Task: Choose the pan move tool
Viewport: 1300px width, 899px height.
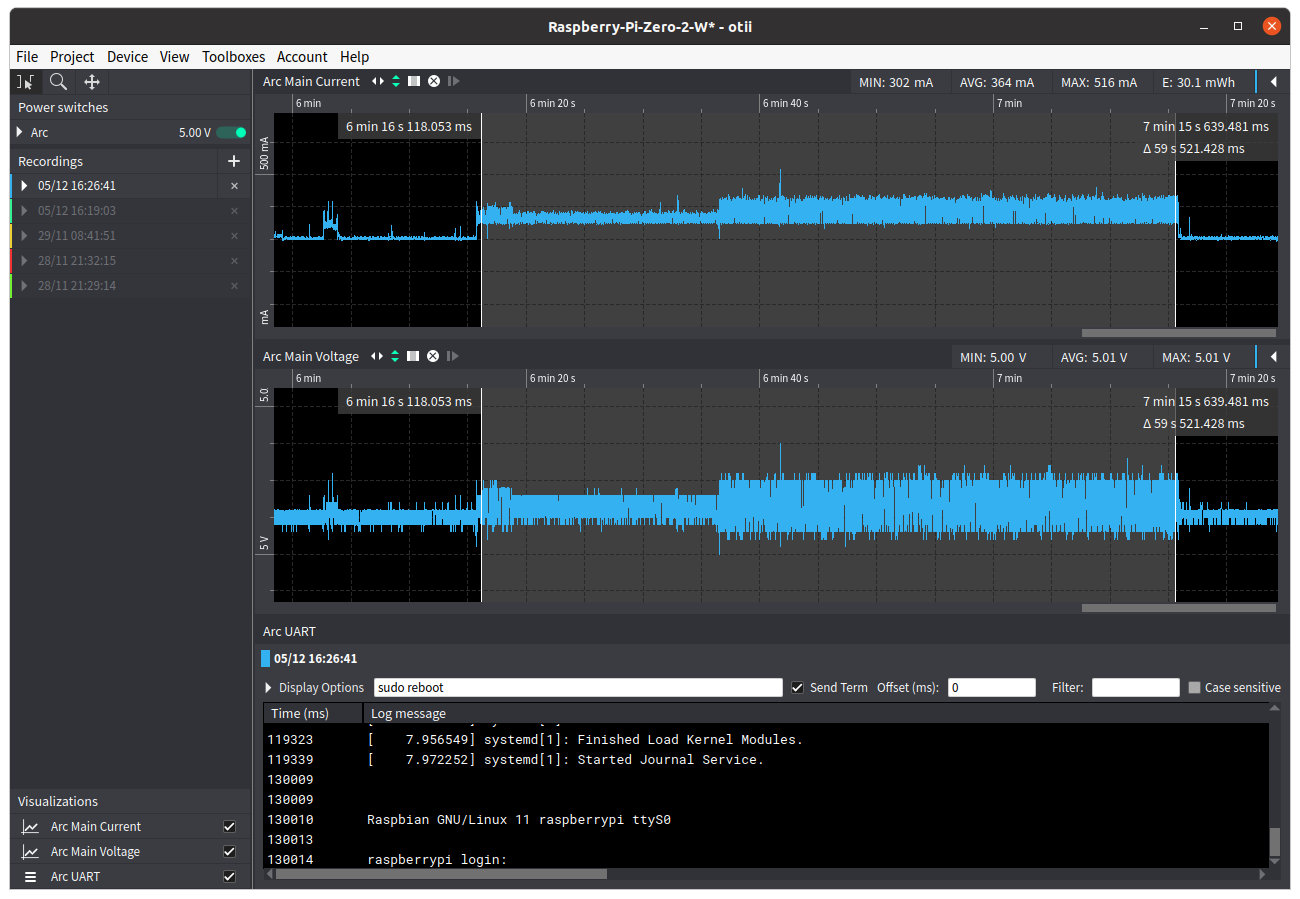Action: pos(92,82)
